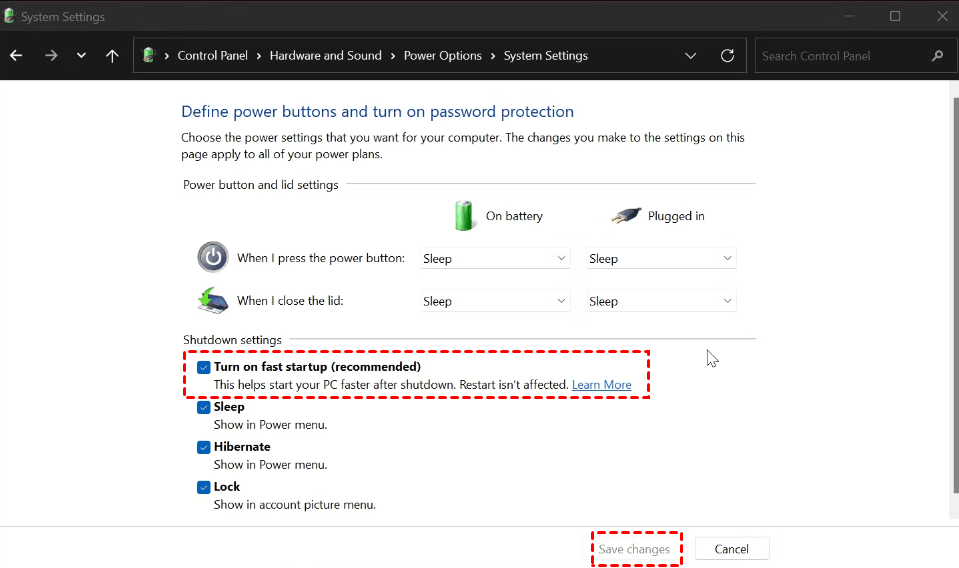The image size is (959, 568).
Task: Toggle Turn on fast startup checkbox
Action: [x=204, y=367]
